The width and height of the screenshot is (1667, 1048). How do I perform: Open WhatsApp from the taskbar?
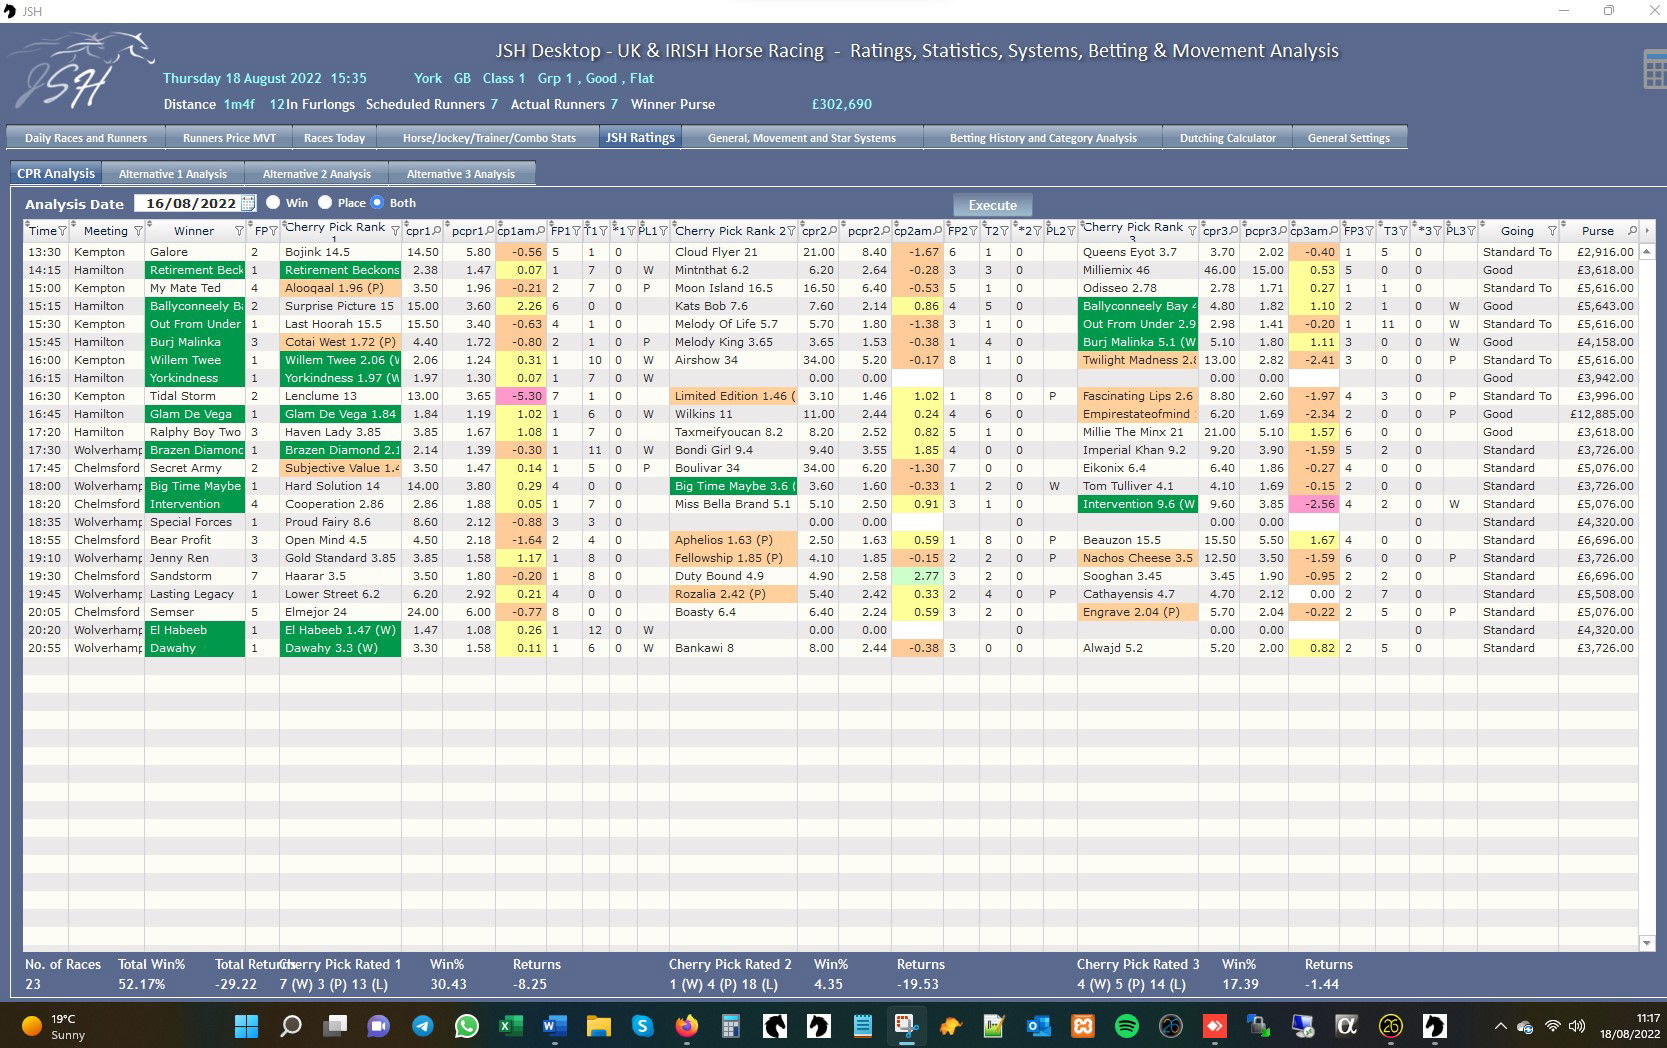[467, 1026]
